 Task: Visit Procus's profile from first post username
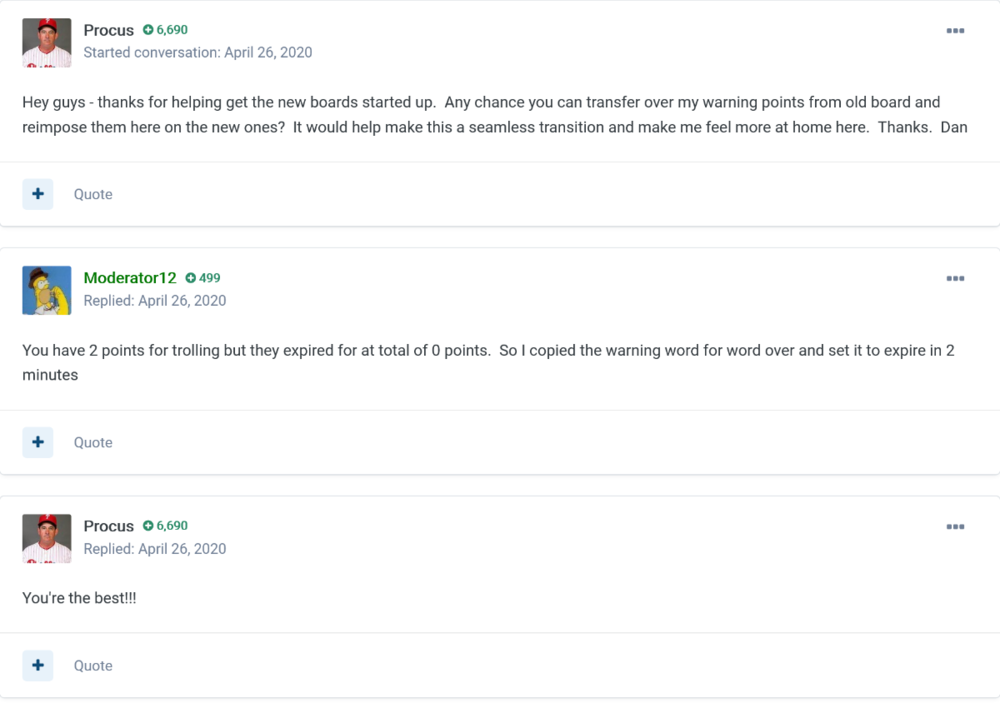(108, 30)
